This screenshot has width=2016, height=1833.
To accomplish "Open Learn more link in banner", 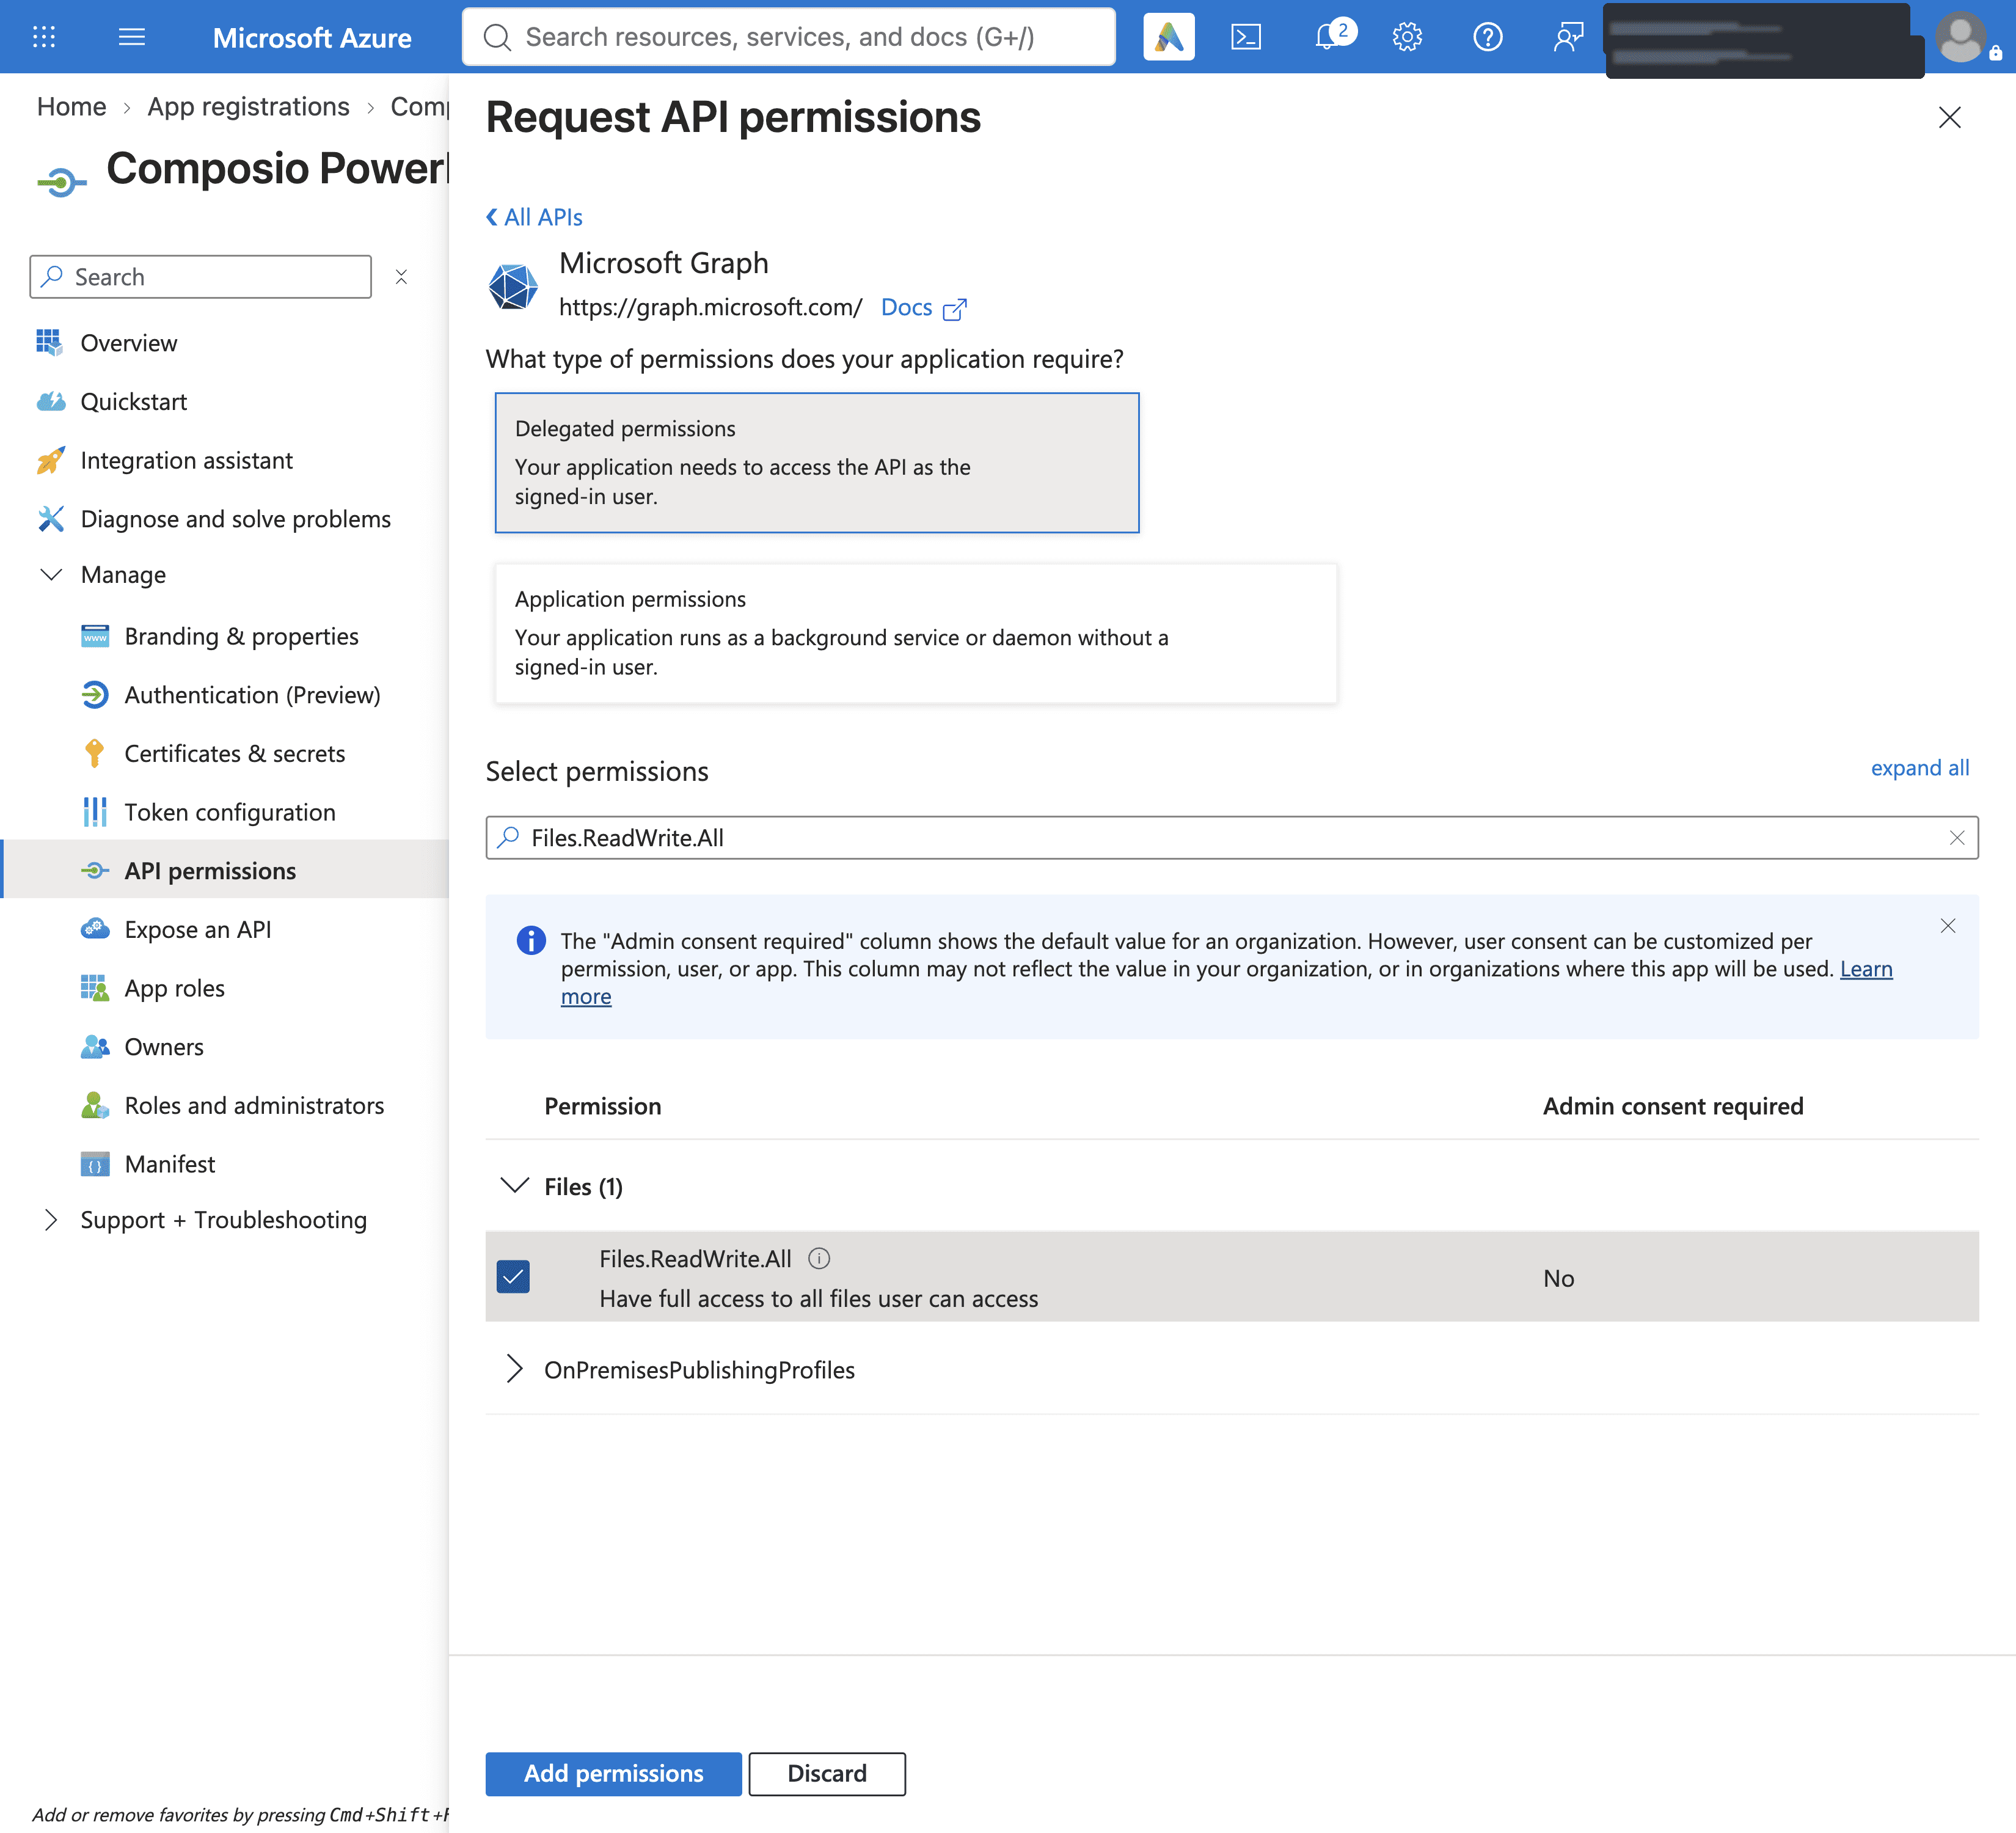I will click(x=1866, y=969).
